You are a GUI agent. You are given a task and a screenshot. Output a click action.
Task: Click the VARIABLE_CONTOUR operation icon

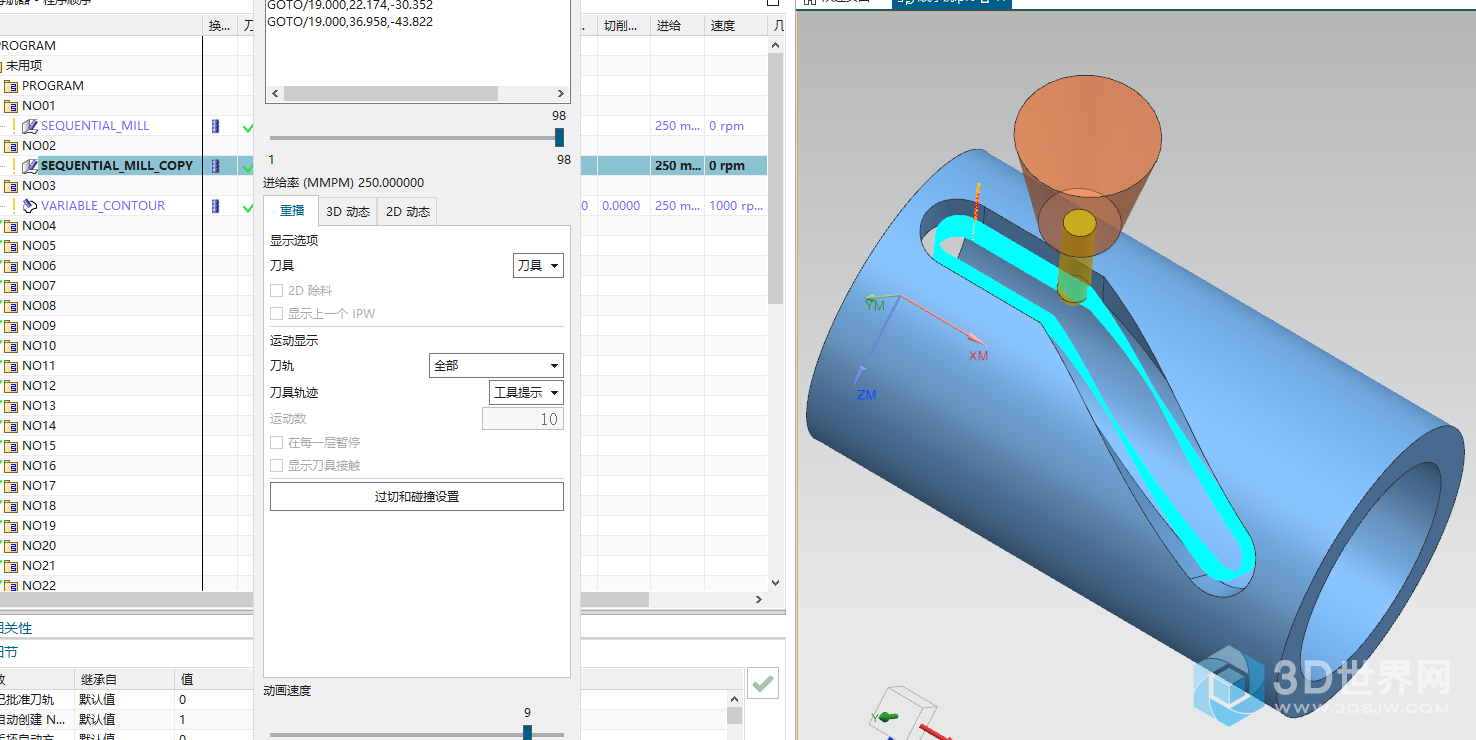tap(30, 206)
